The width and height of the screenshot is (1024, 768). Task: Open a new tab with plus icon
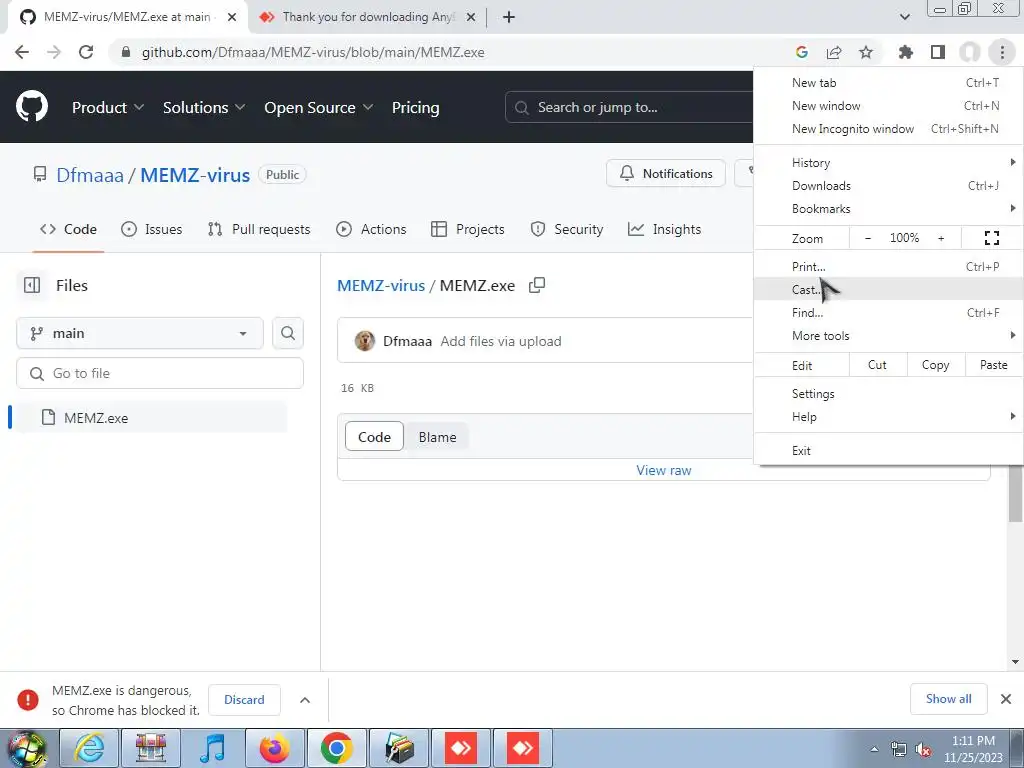(509, 17)
